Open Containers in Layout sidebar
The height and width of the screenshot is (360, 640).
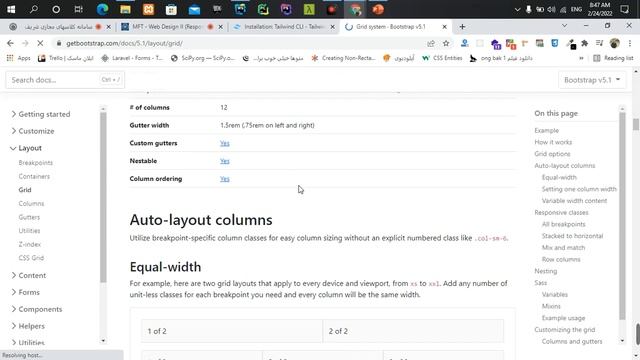[34, 176]
